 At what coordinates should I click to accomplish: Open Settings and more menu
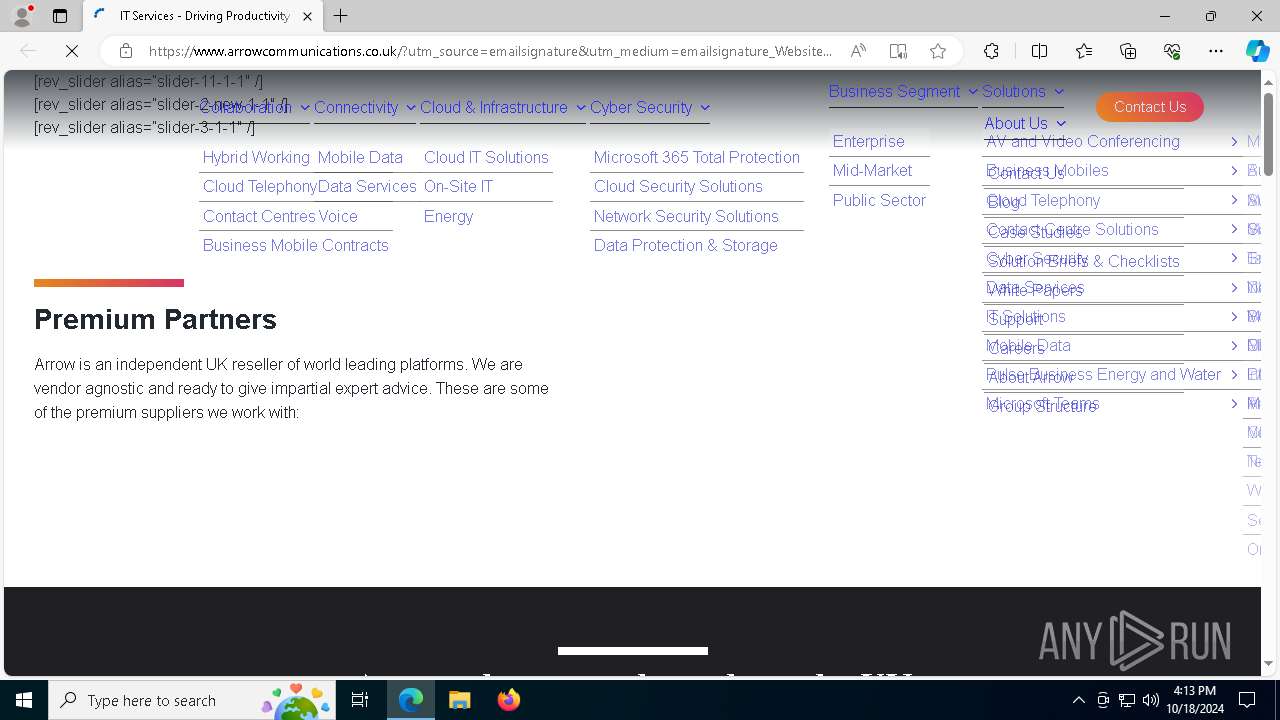(1216, 51)
